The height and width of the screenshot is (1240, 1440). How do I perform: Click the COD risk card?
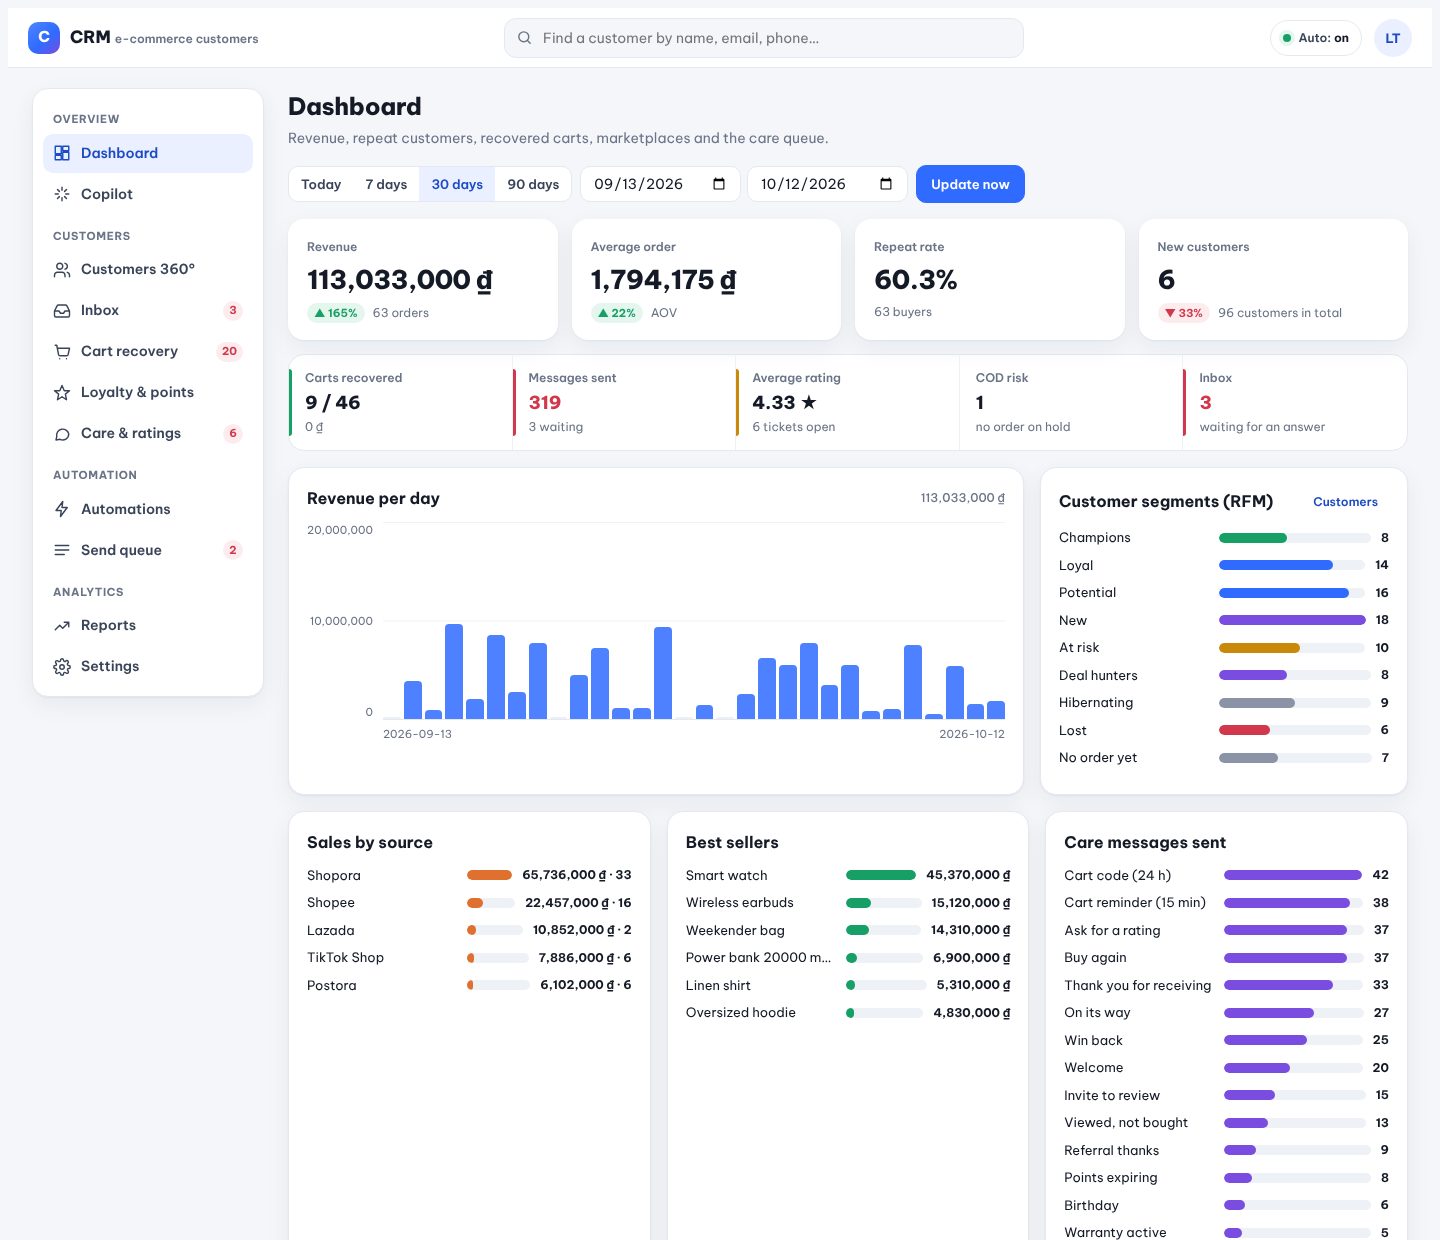(x=1071, y=402)
